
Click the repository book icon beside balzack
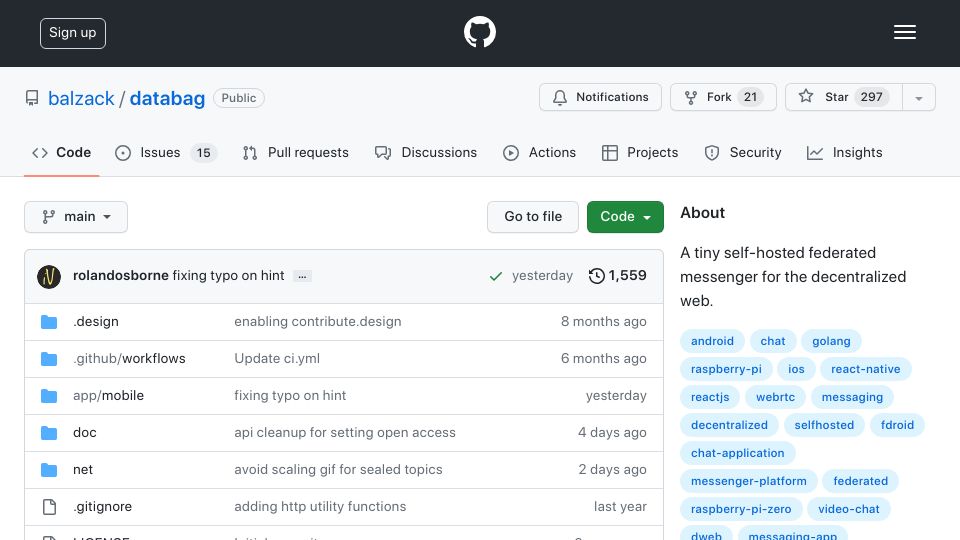[32, 98]
